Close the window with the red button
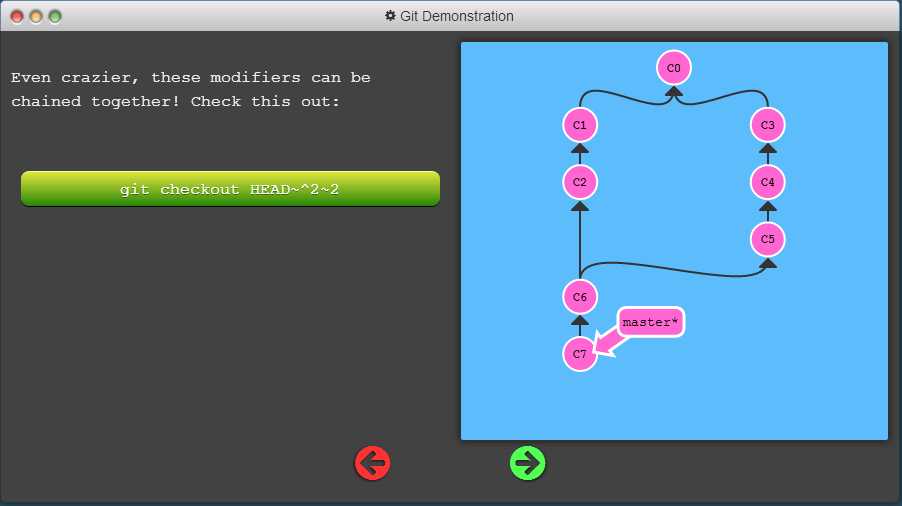Image resolution: width=902 pixels, height=506 pixels. coord(17,17)
